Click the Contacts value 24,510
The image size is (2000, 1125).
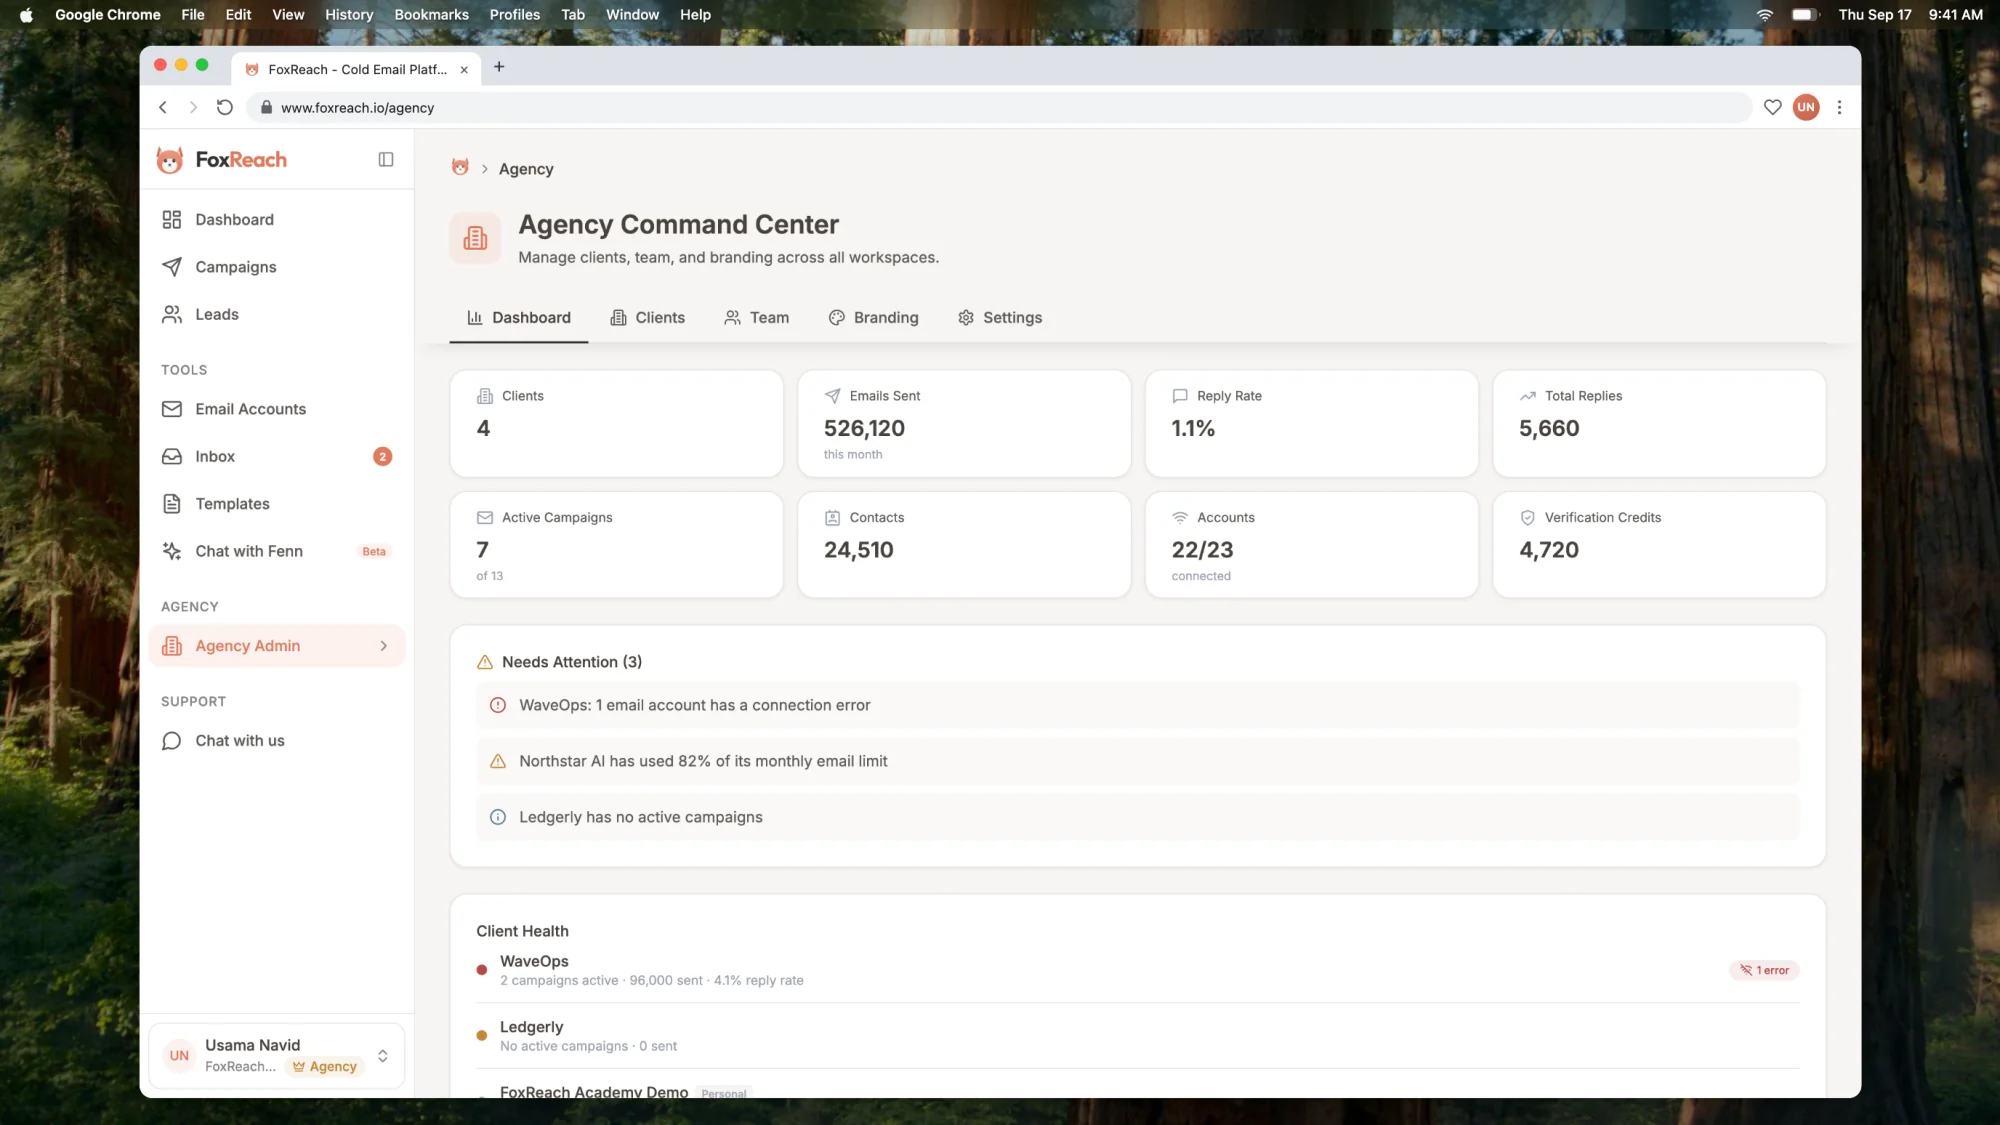858,550
